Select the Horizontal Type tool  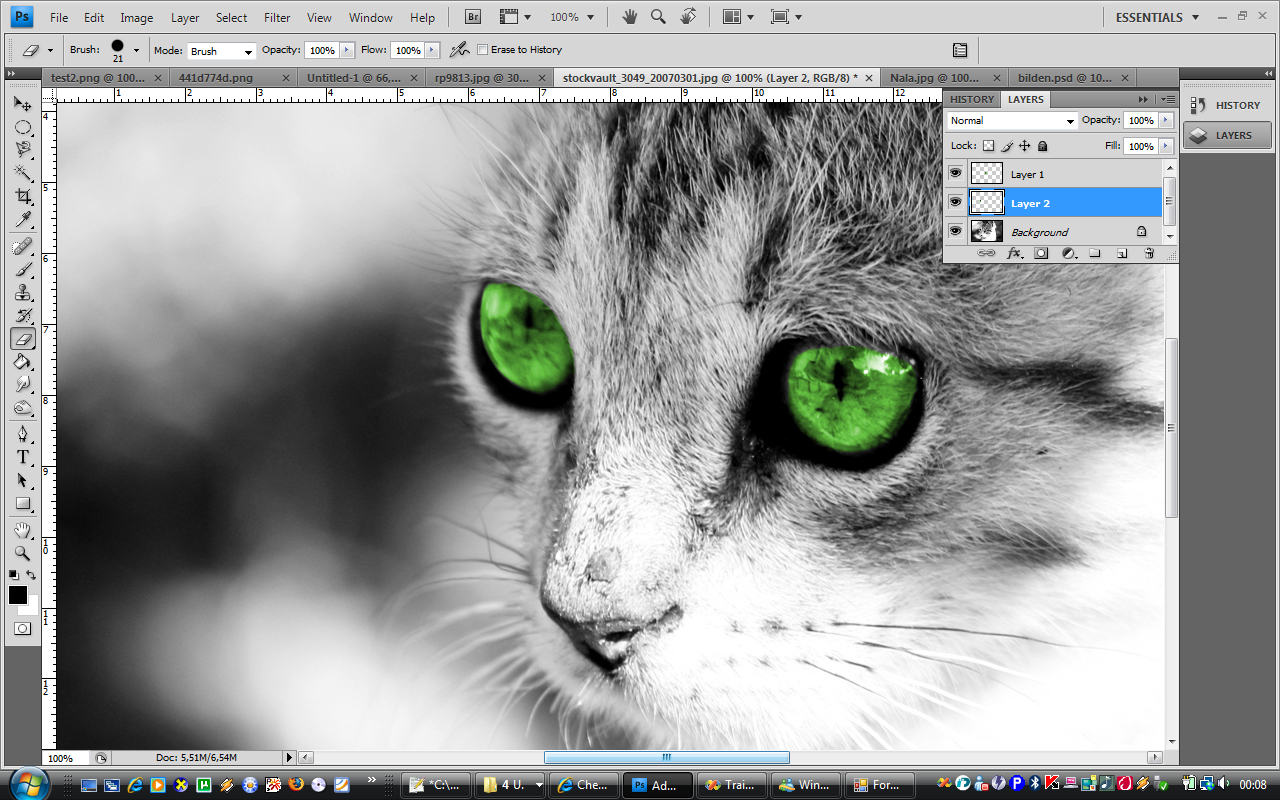point(23,457)
